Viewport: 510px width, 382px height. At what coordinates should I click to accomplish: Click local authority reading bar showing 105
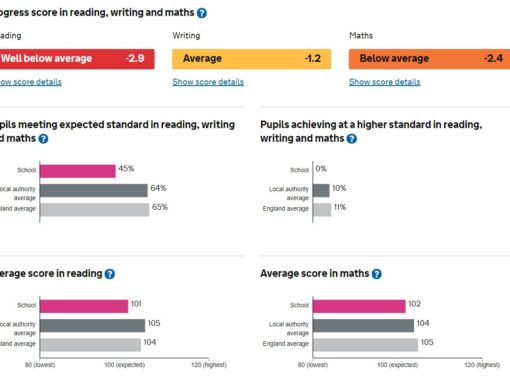tap(92, 326)
